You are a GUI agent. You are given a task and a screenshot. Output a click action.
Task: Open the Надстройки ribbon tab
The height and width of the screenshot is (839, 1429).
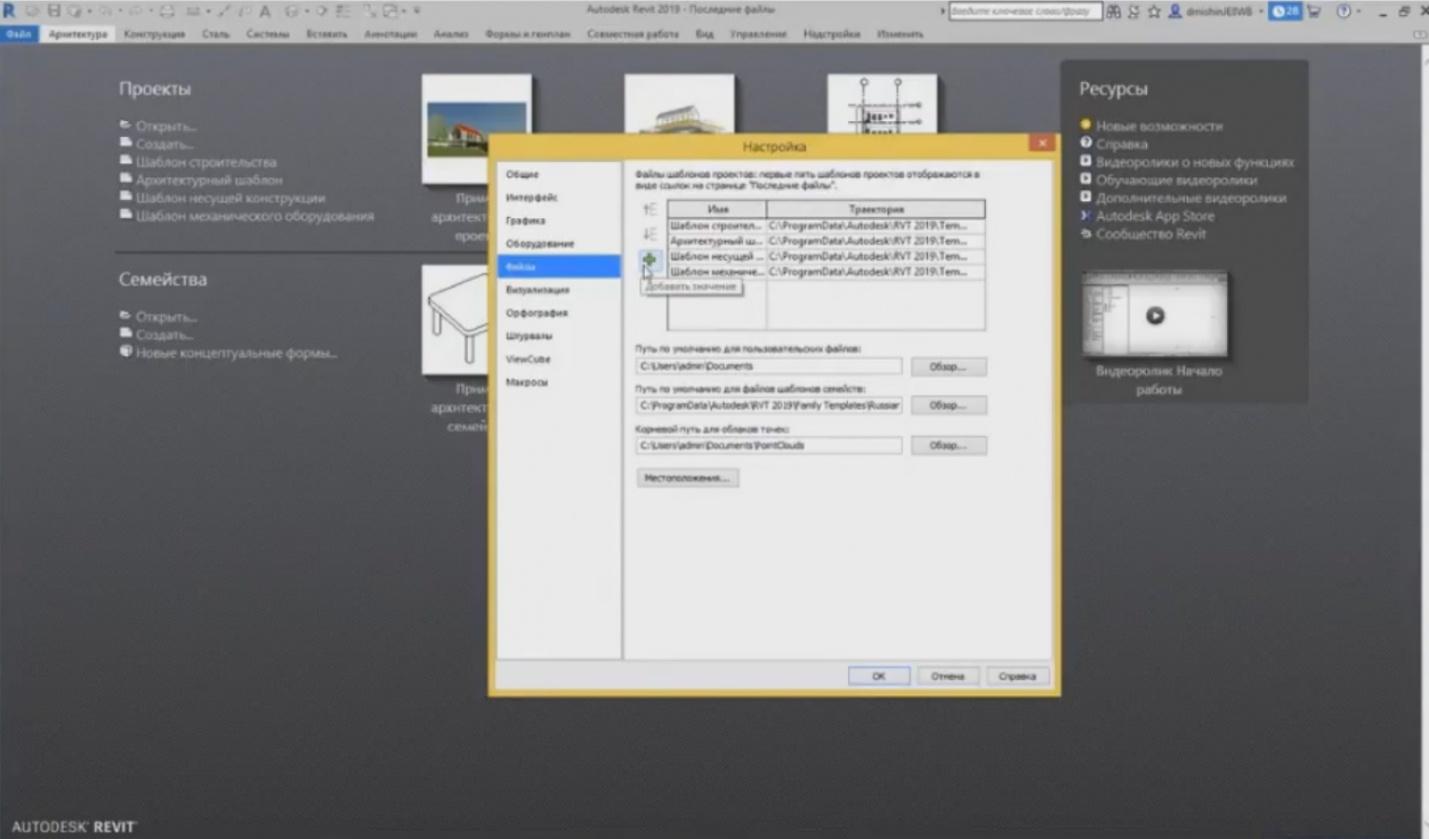tap(832, 34)
